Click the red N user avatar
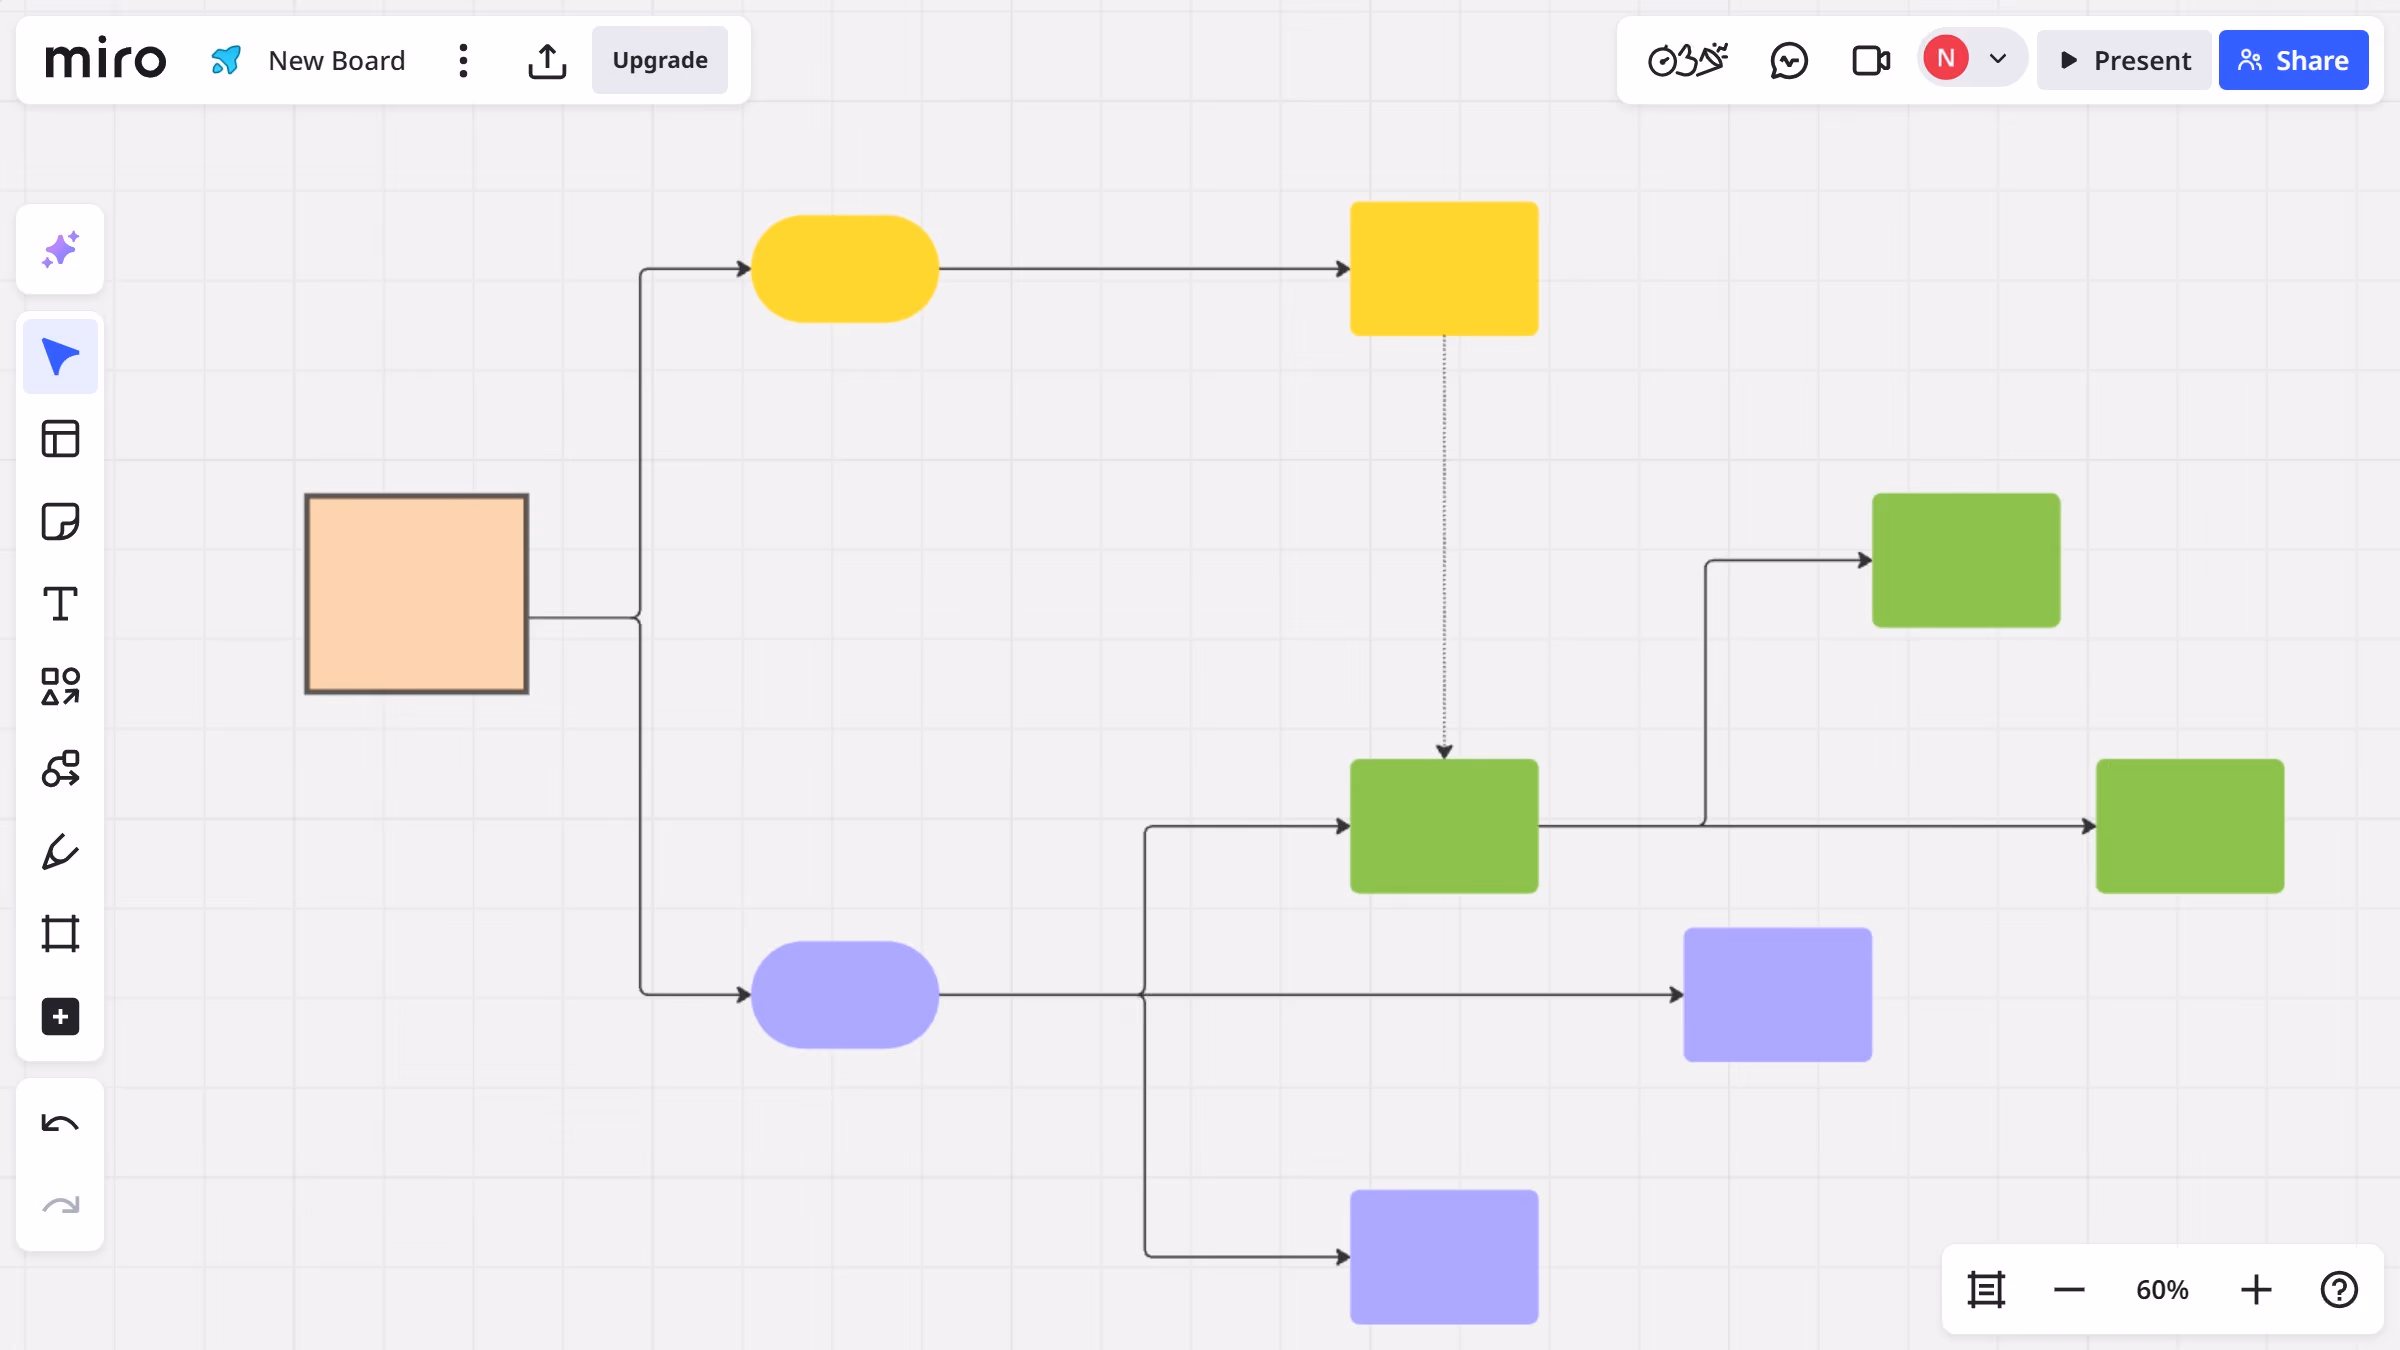This screenshot has width=2400, height=1350. click(1946, 58)
